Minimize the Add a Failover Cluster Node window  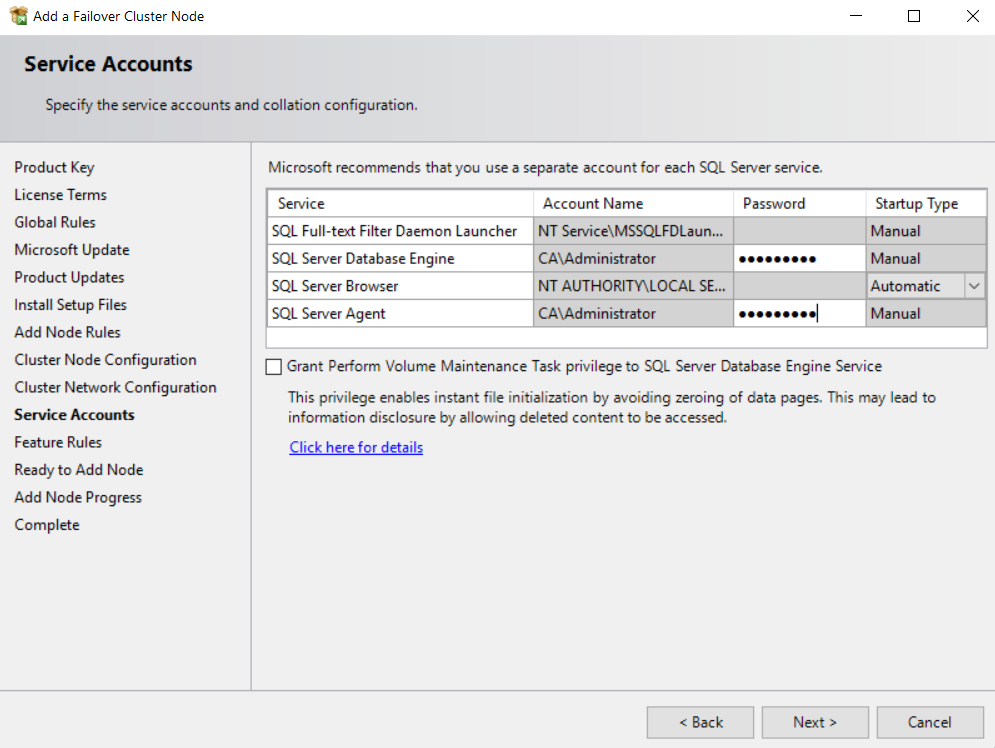point(856,16)
